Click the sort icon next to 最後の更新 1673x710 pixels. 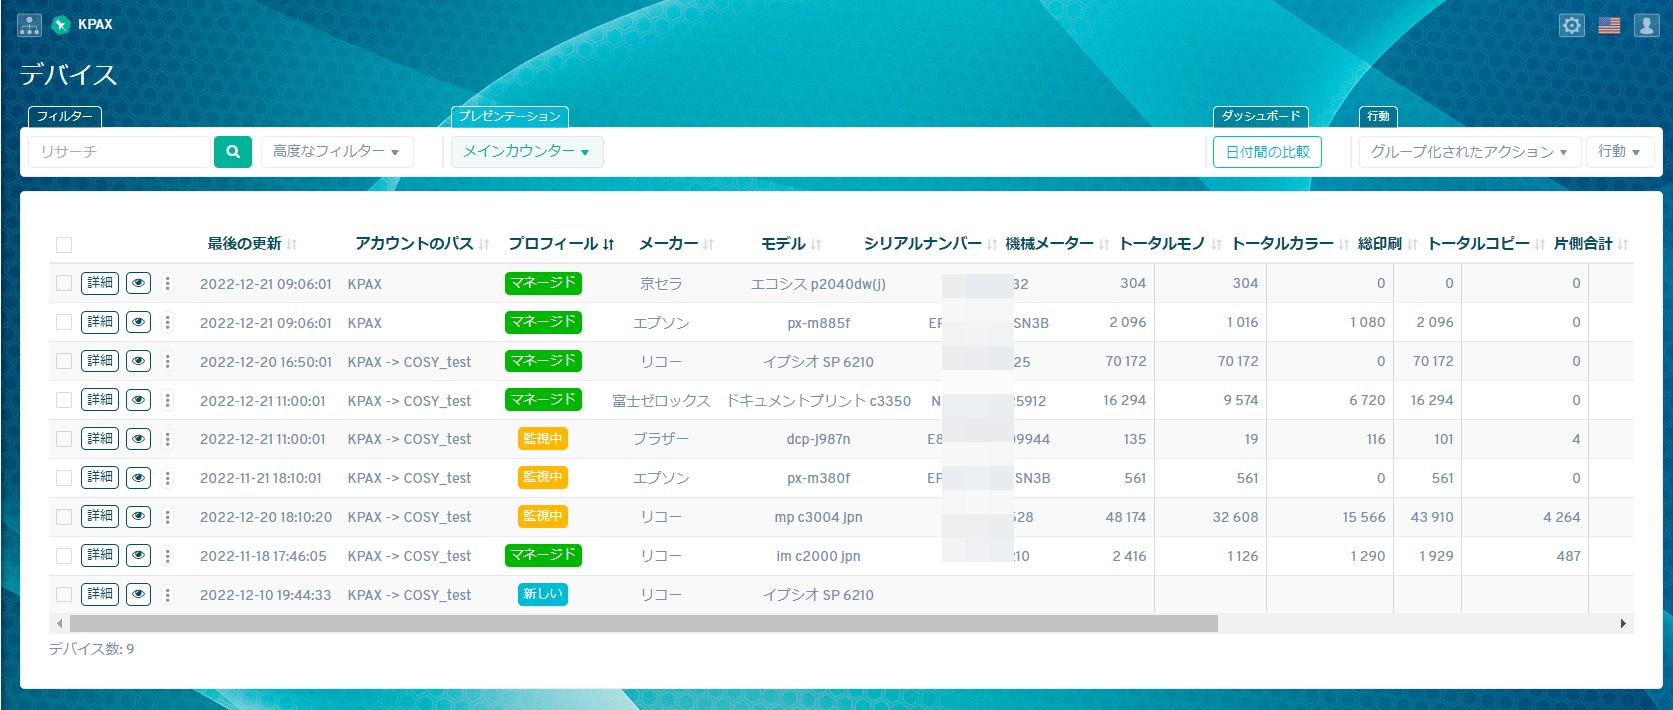pos(291,244)
